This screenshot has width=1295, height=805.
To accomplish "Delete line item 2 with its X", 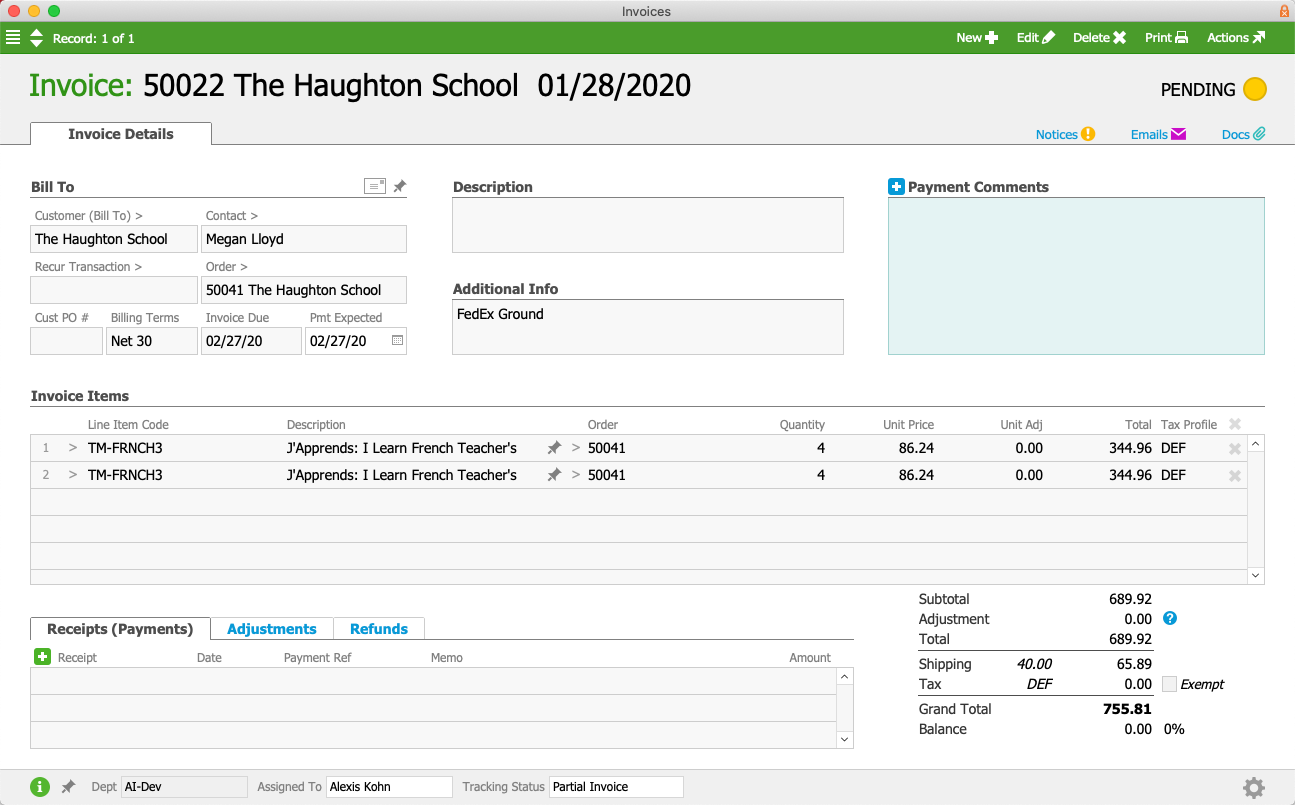I will pos(1235,476).
